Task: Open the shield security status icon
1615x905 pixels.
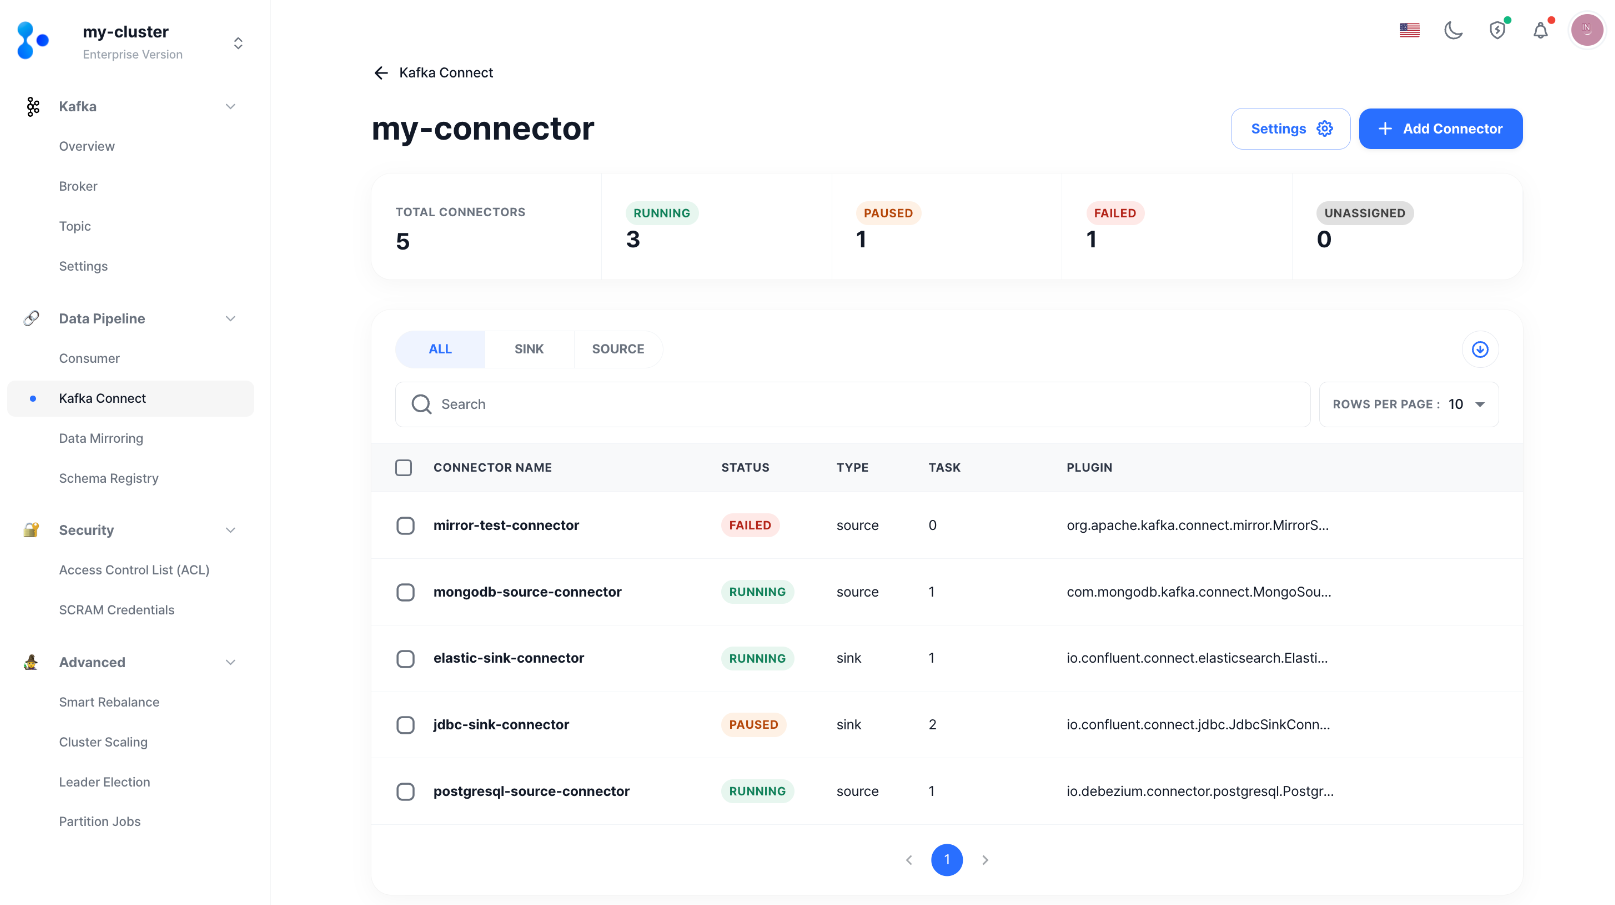Action: [1497, 30]
